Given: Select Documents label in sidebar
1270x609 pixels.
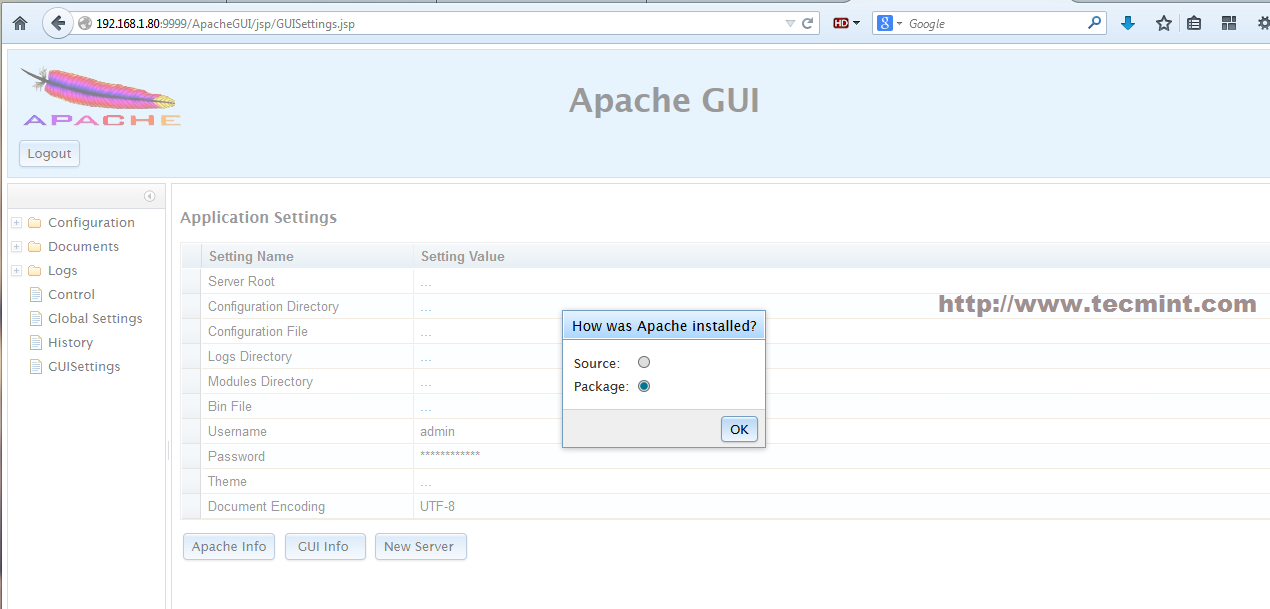Looking at the screenshot, I should 83,246.
